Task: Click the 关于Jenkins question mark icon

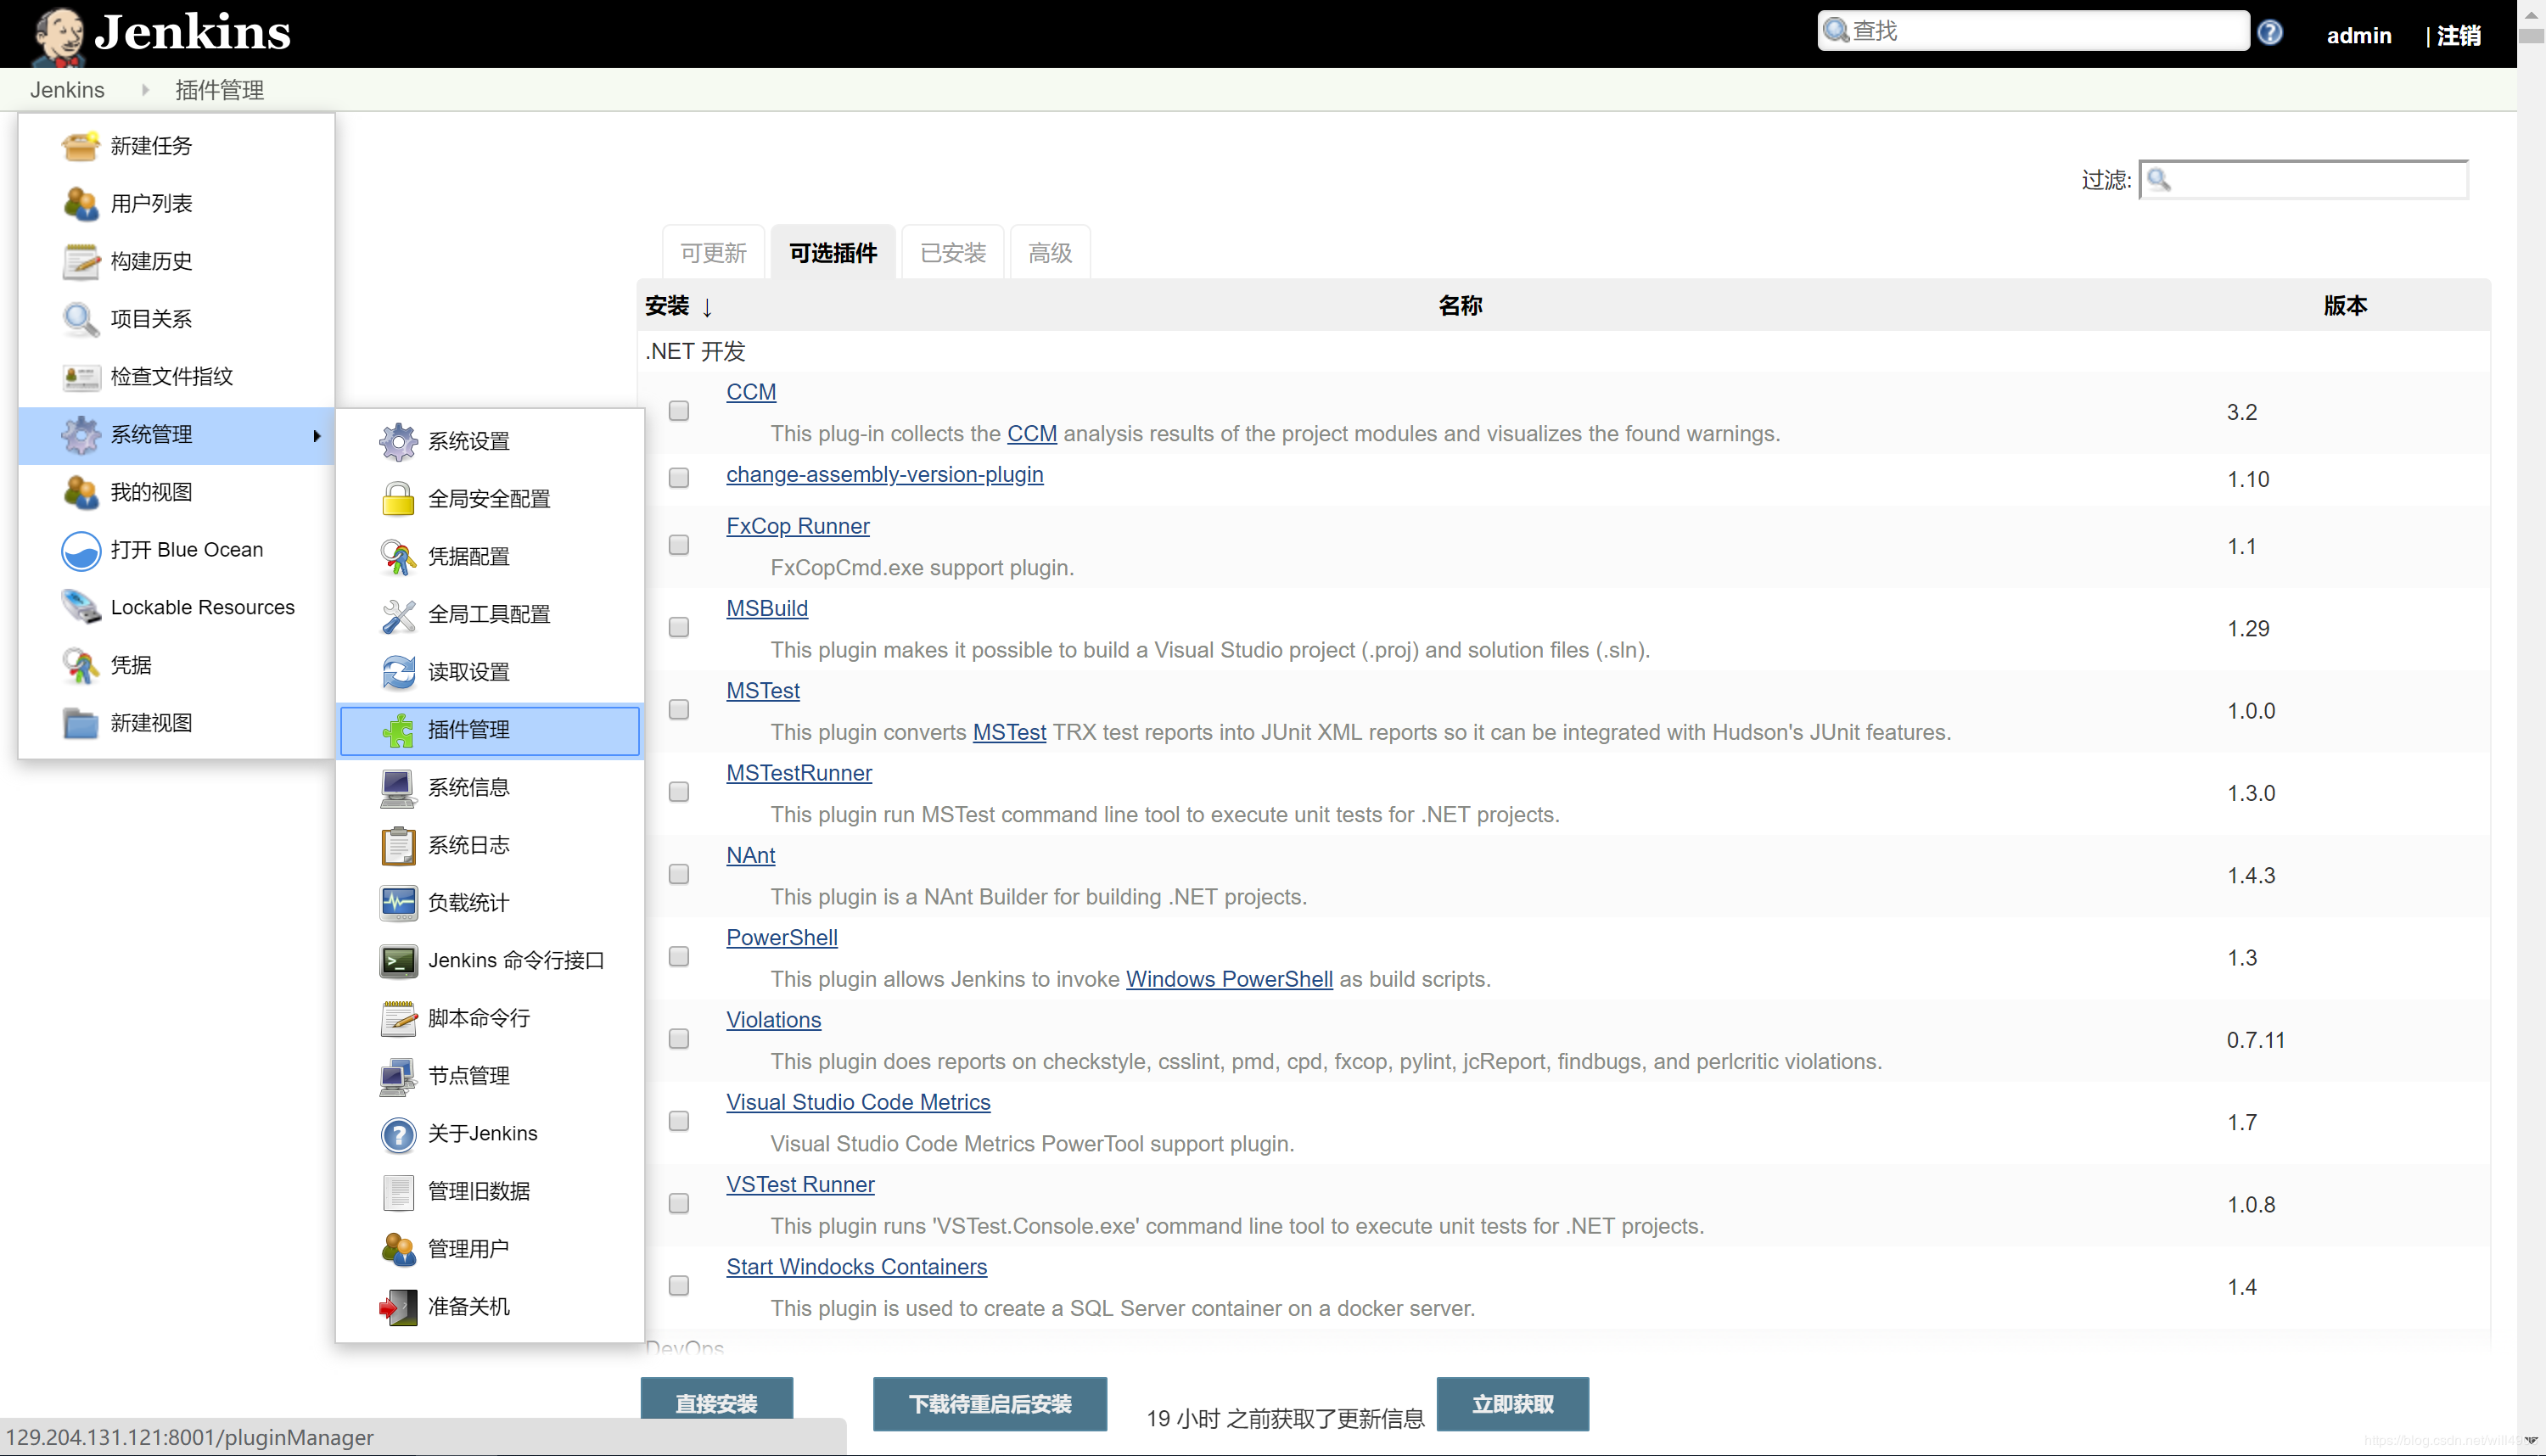Action: (398, 1134)
